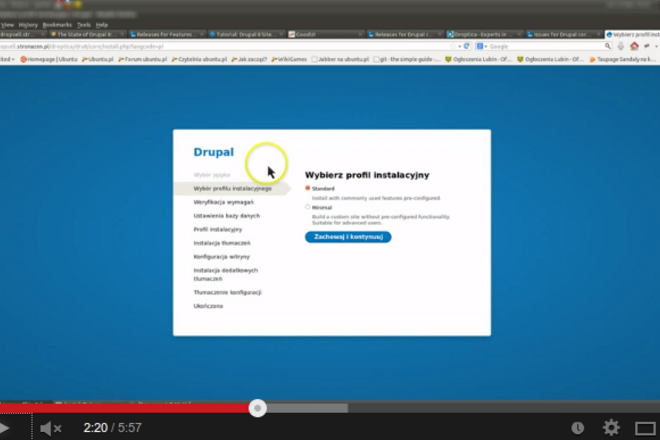Click the Konfiguracja witryny step

(221, 256)
